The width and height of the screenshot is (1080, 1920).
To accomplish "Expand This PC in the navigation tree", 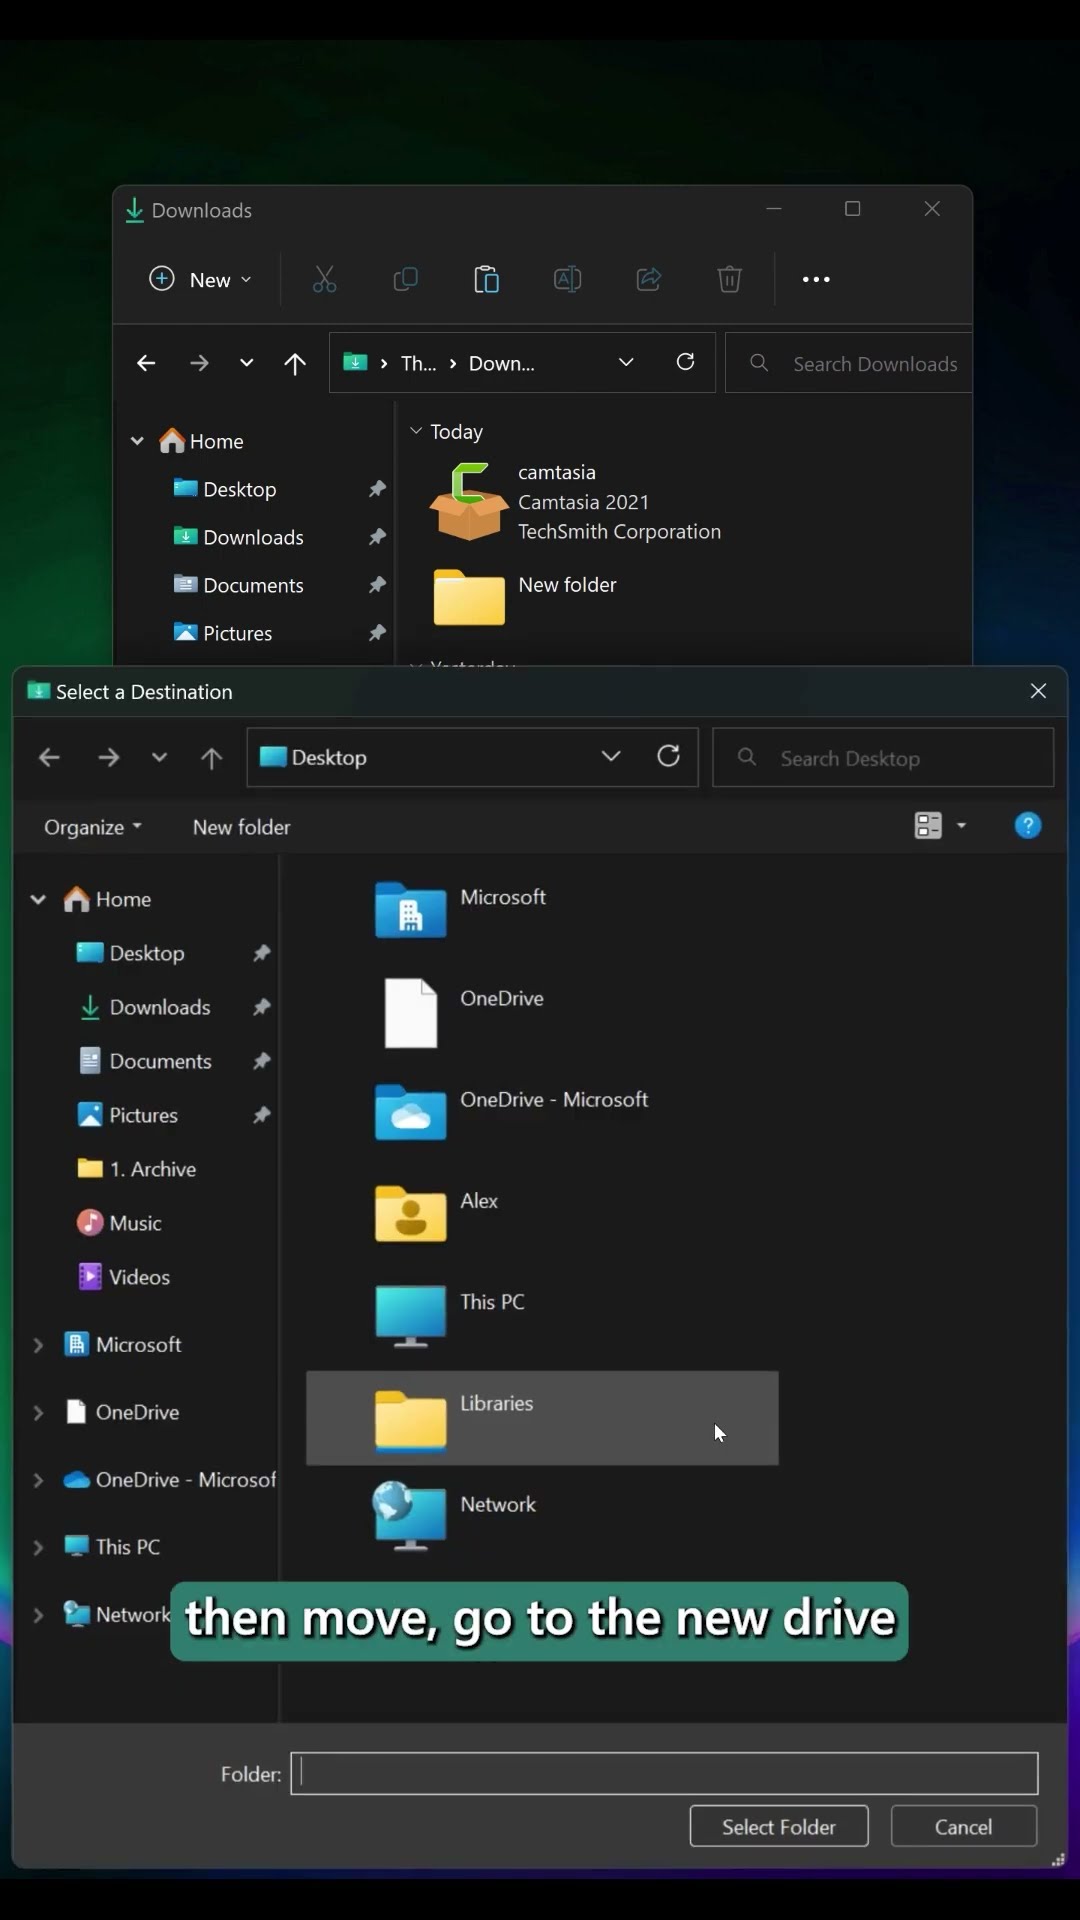I will (38, 1547).
